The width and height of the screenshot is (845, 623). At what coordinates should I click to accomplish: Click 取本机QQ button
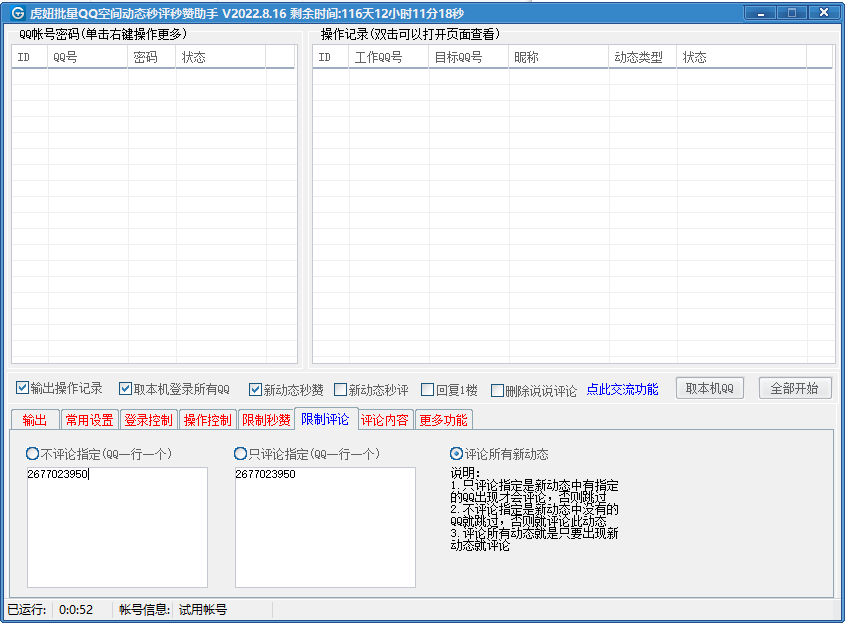[710, 388]
